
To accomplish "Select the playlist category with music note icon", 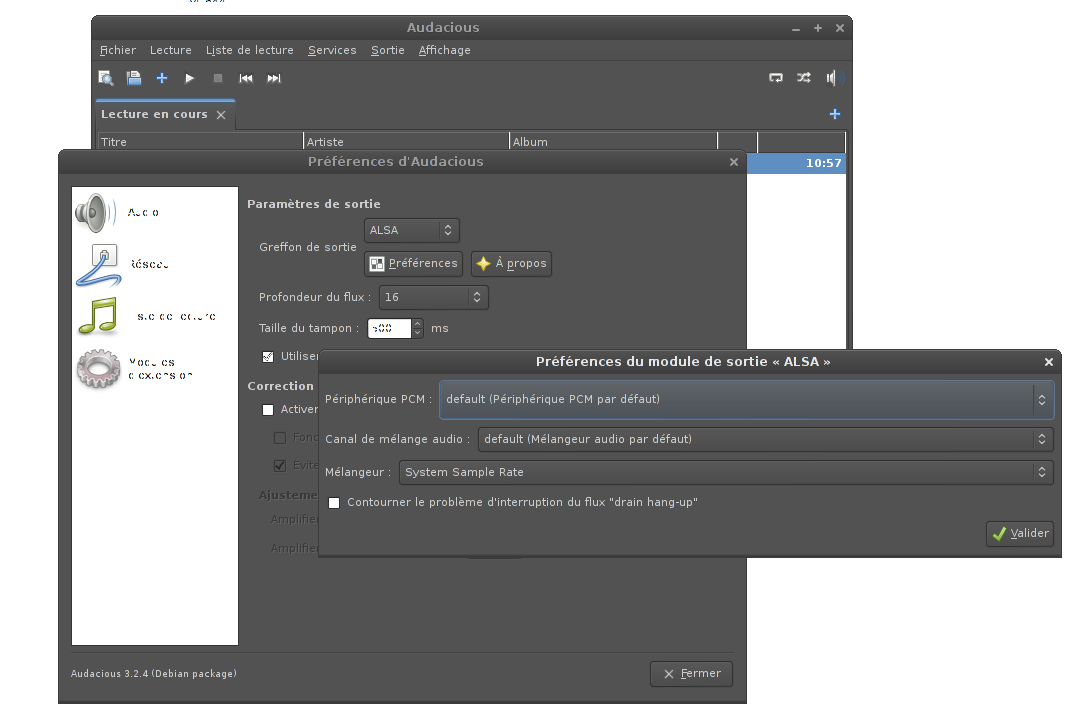I will (98, 316).
